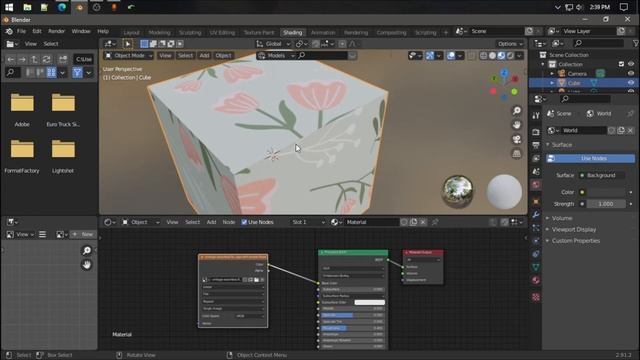Viewport: 640px width, 360px height.
Task: Expand the Camera item in outliner
Action: (552, 73)
